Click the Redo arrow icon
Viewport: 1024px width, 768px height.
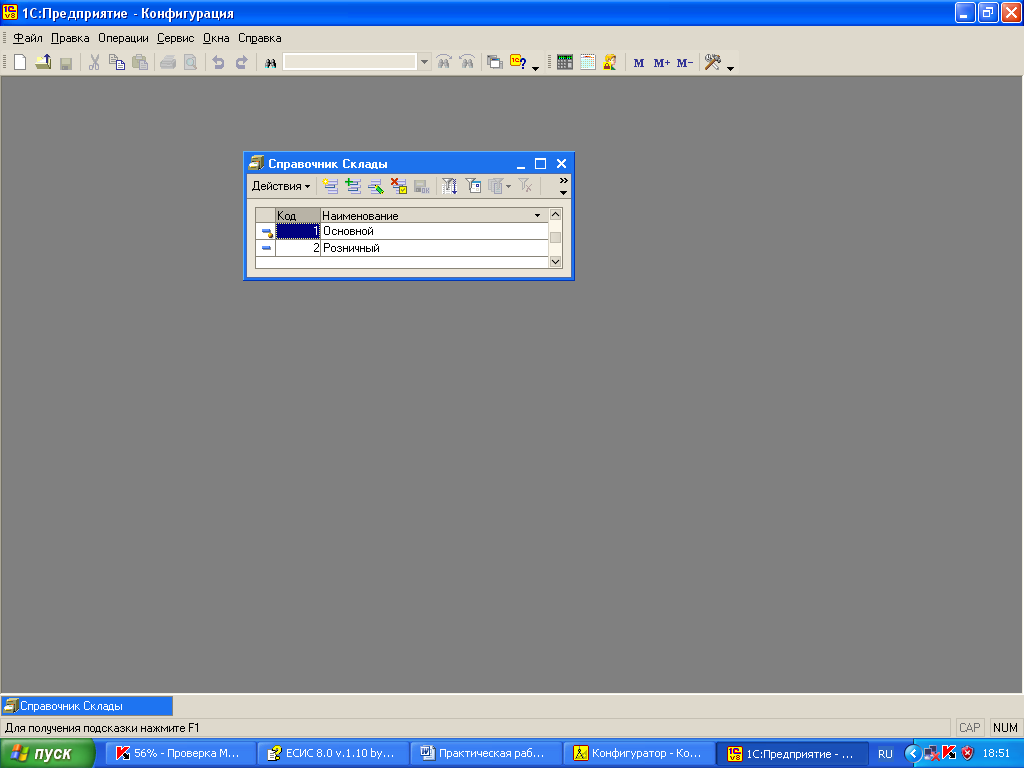tap(241, 63)
